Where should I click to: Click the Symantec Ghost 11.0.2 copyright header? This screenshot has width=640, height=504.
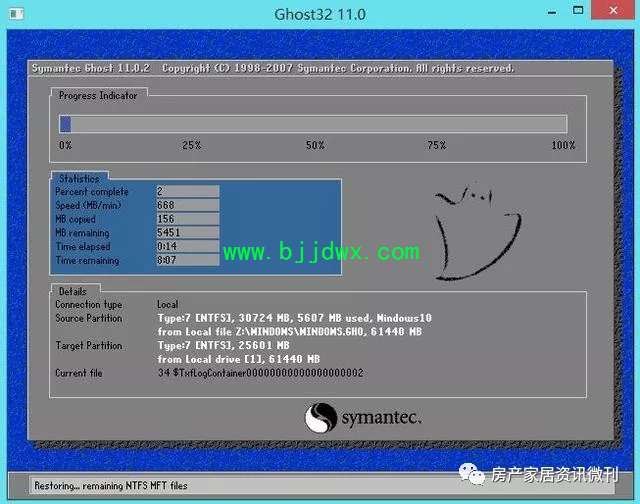pos(273,68)
